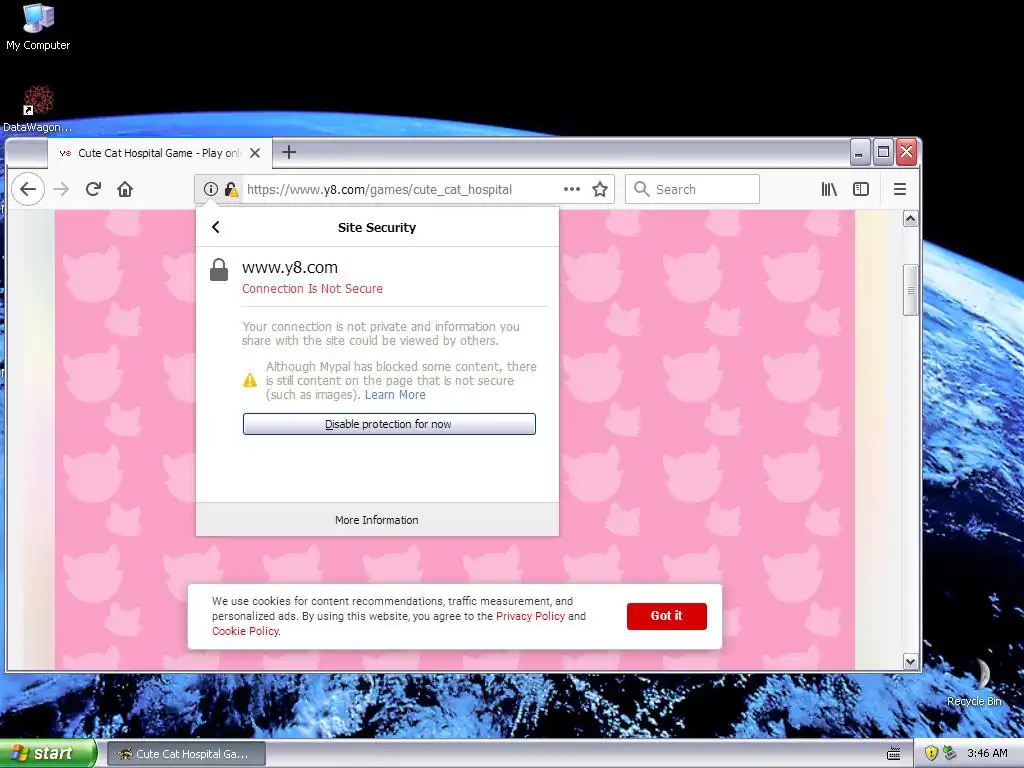Open More Information in security panel

377,520
